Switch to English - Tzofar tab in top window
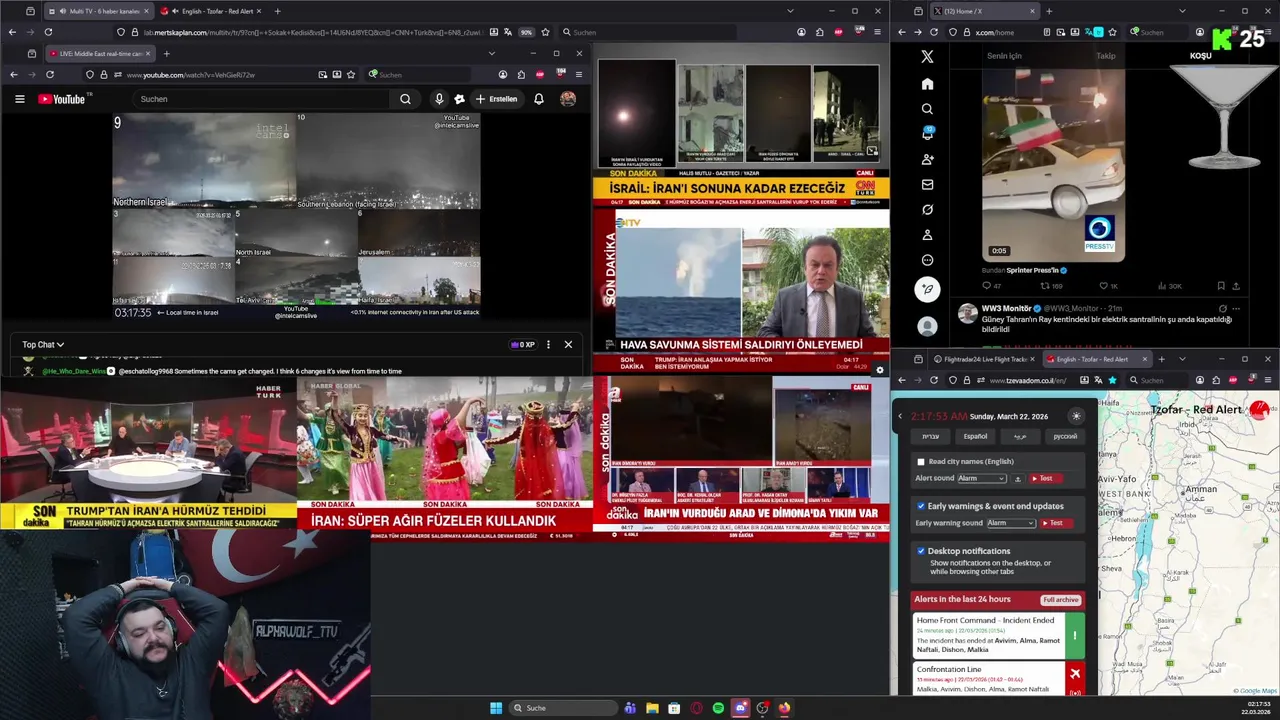This screenshot has height=720, width=1280. click(211, 11)
